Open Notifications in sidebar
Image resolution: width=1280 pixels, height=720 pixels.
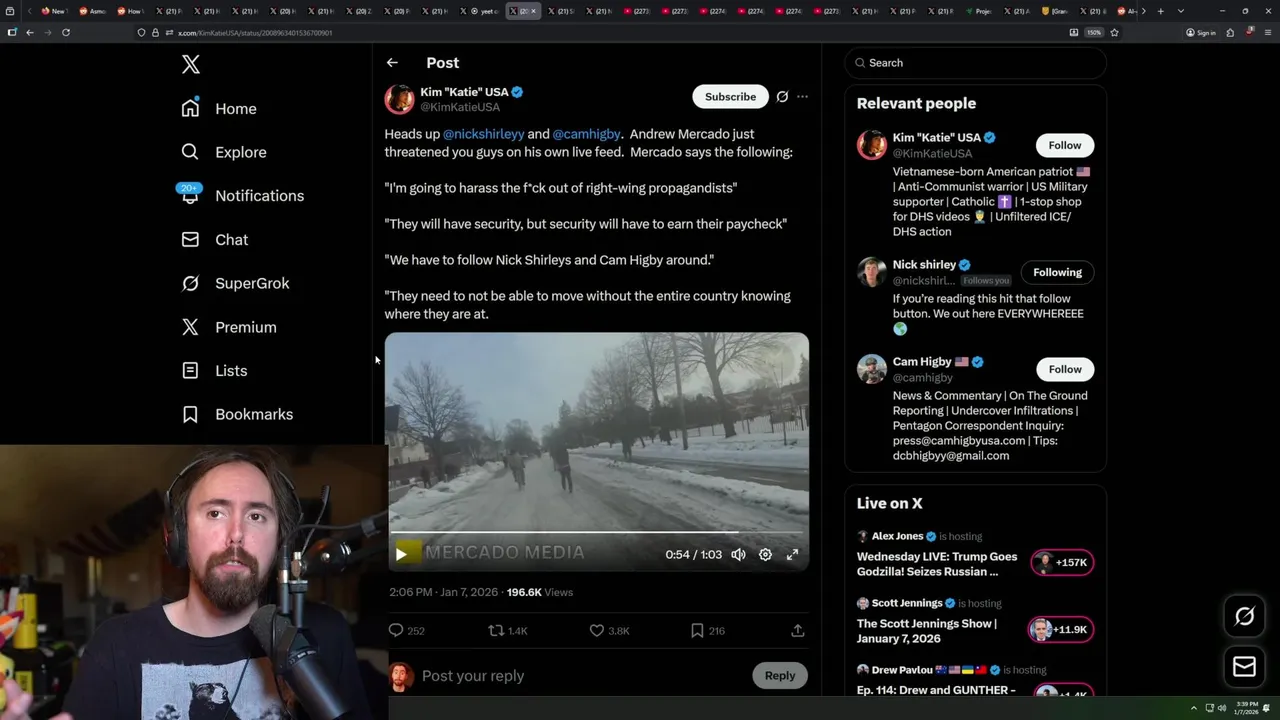pyautogui.click(x=241, y=196)
